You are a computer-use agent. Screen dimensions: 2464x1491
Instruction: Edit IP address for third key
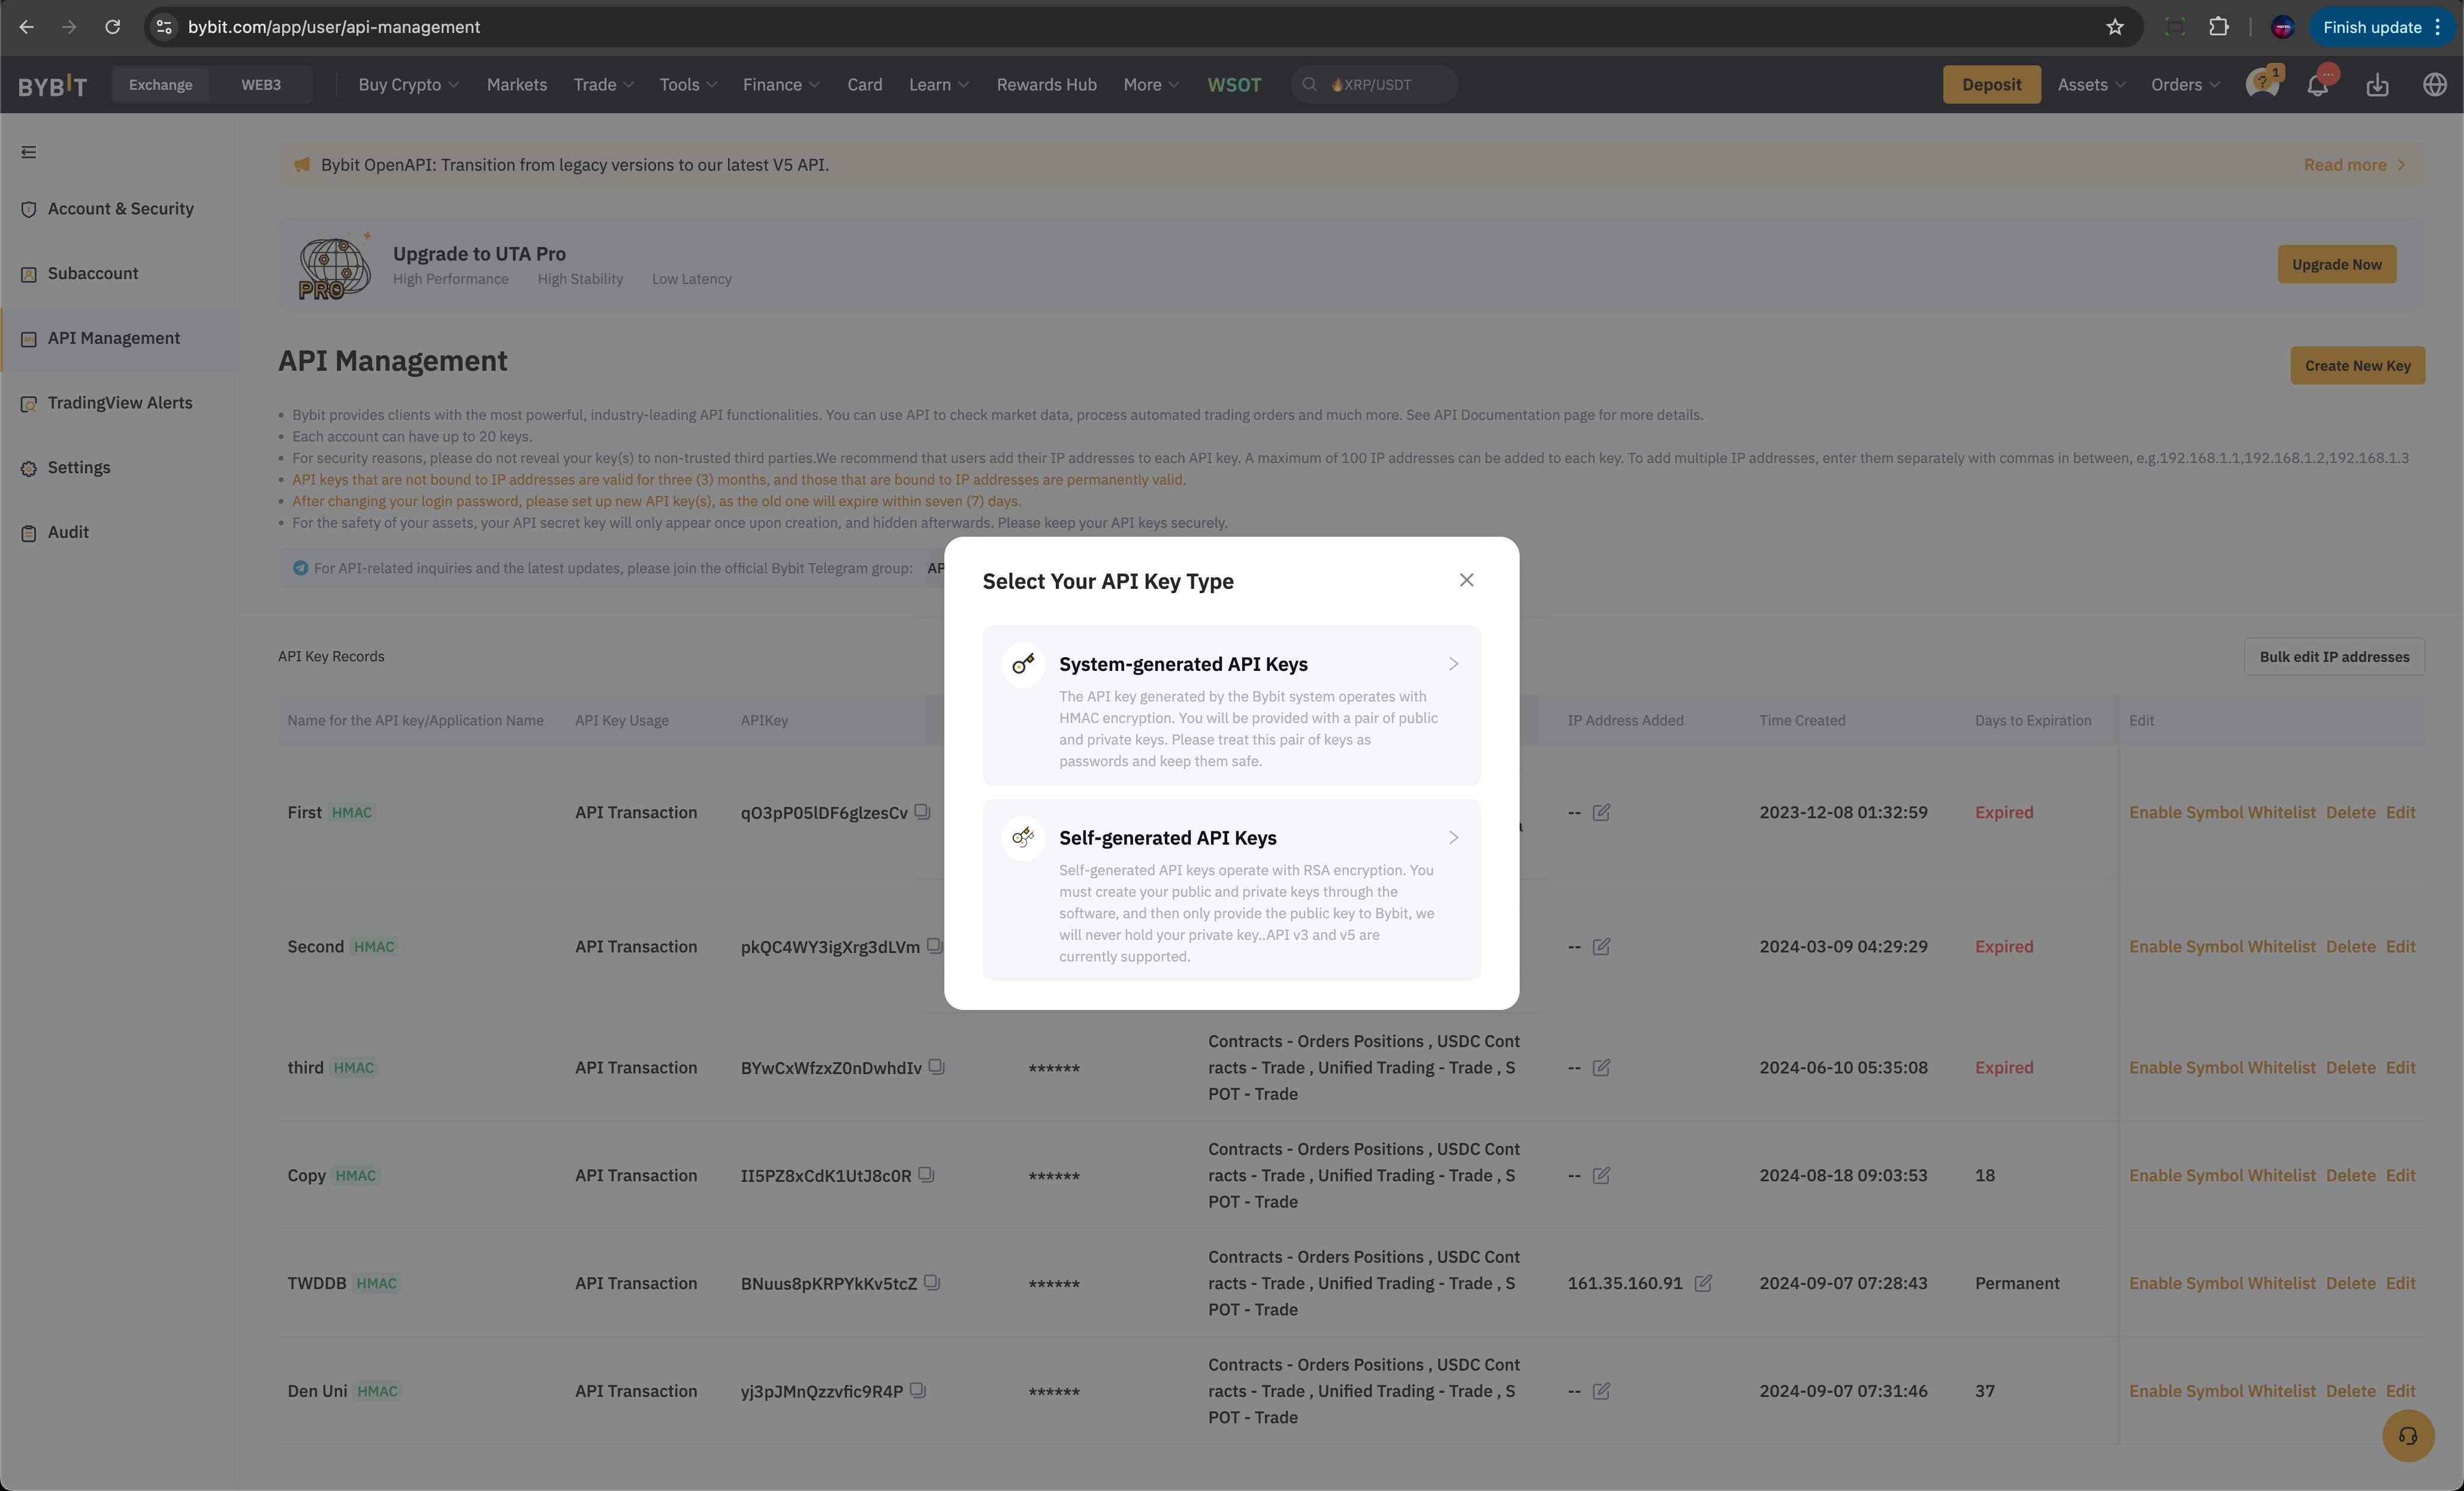[1601, 1067]
